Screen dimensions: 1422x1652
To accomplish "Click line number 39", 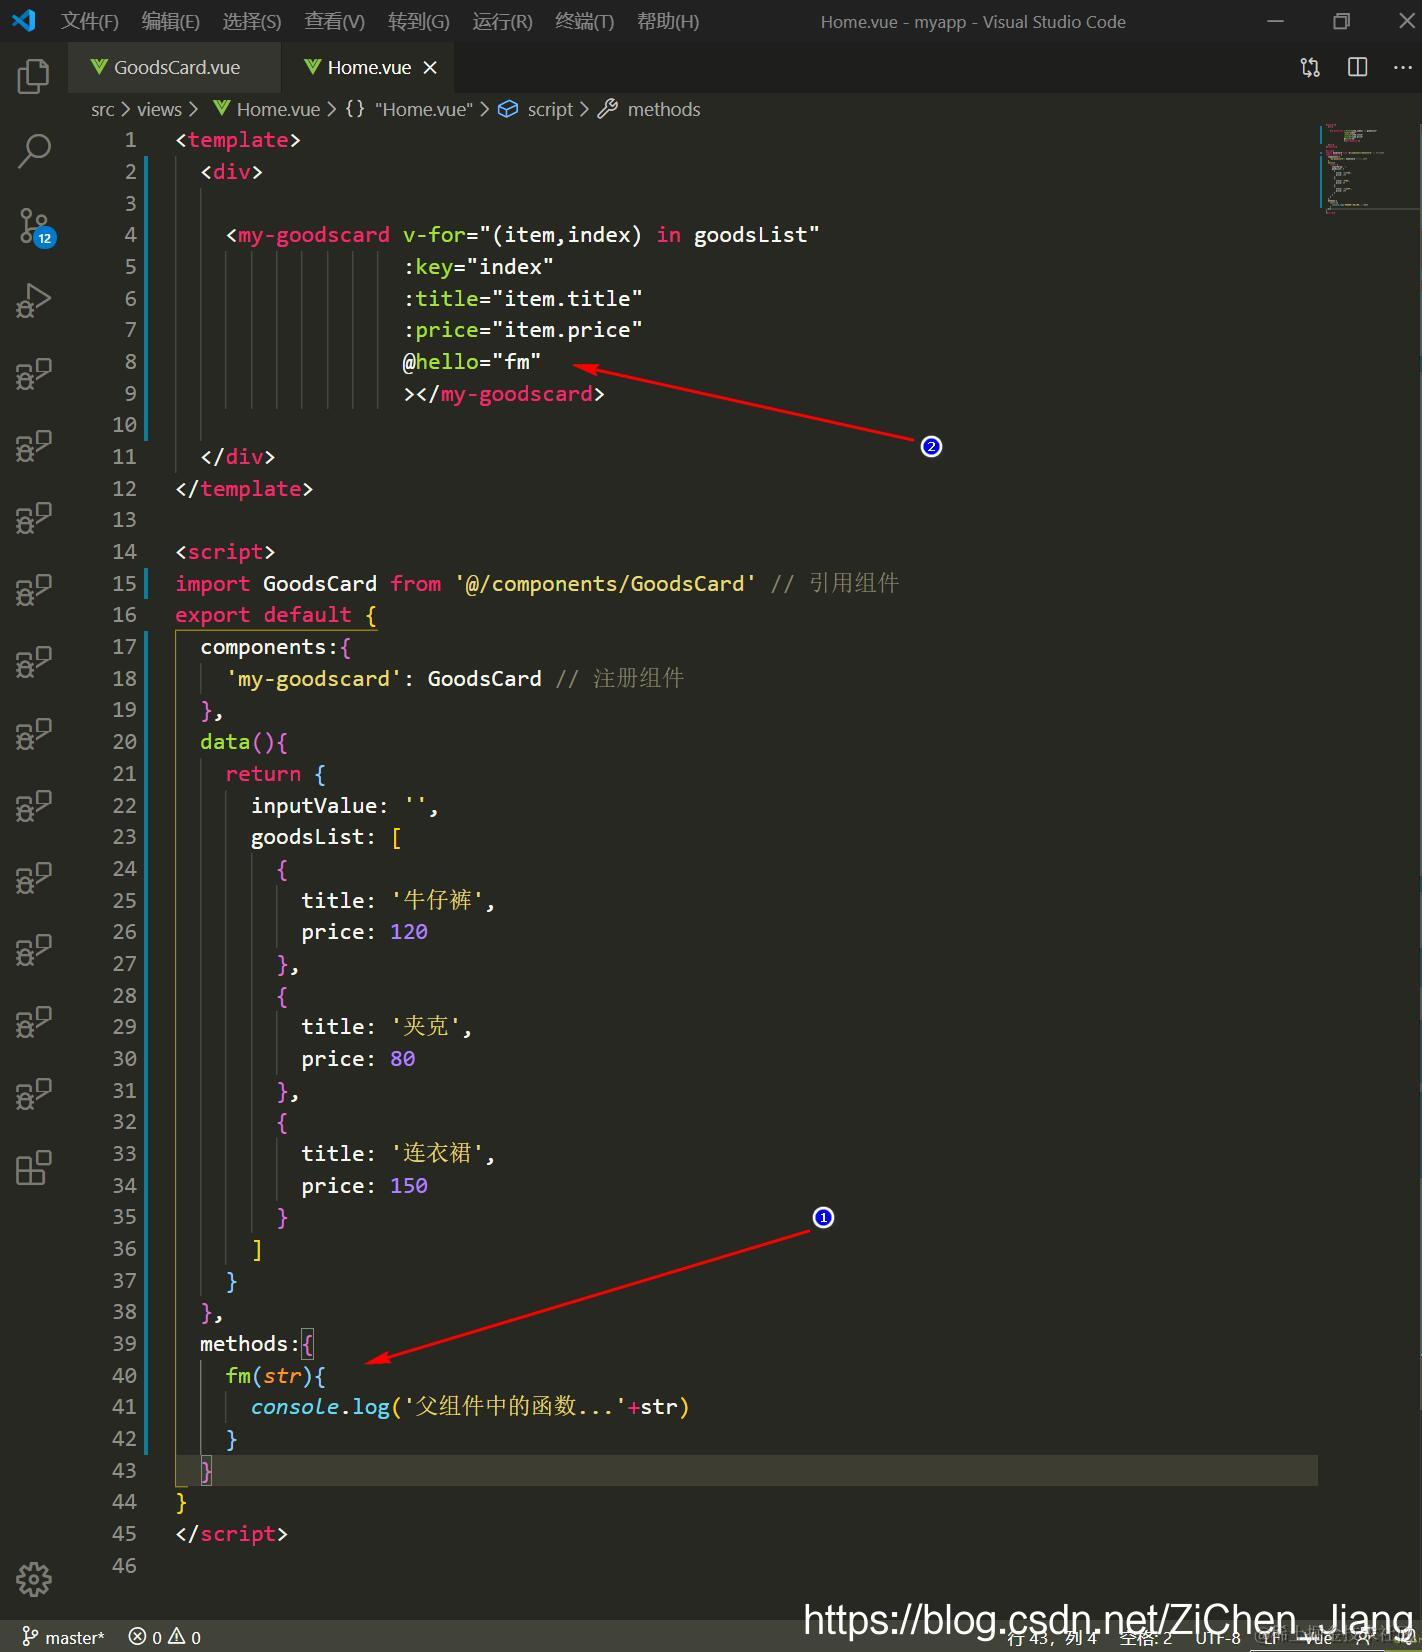I will (124, 1344).
